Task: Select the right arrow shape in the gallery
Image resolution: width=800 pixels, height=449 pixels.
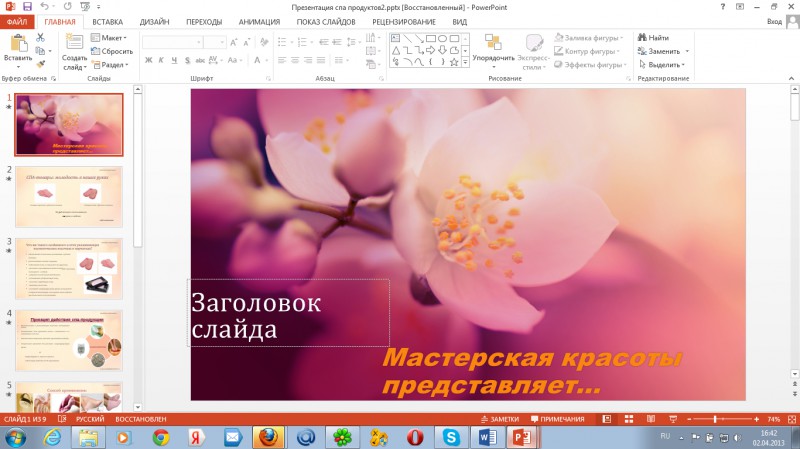Action: click(431, 50)
